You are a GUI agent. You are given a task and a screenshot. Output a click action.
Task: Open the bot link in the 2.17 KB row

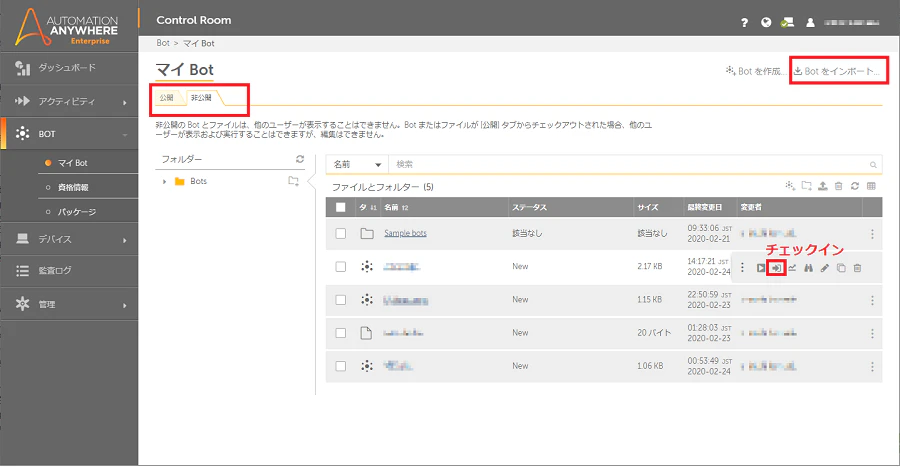(x=402, y=267)
